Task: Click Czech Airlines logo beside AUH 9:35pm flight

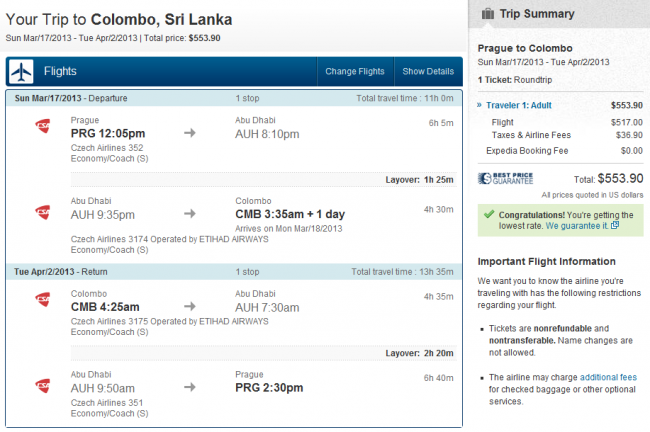Action: point(43,211)
